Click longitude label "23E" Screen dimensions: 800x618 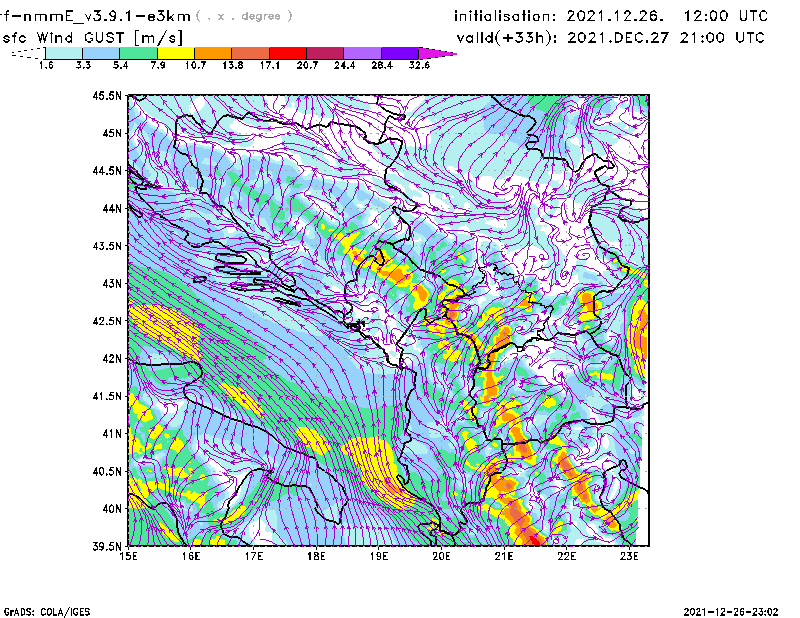[x=630, y=556]
